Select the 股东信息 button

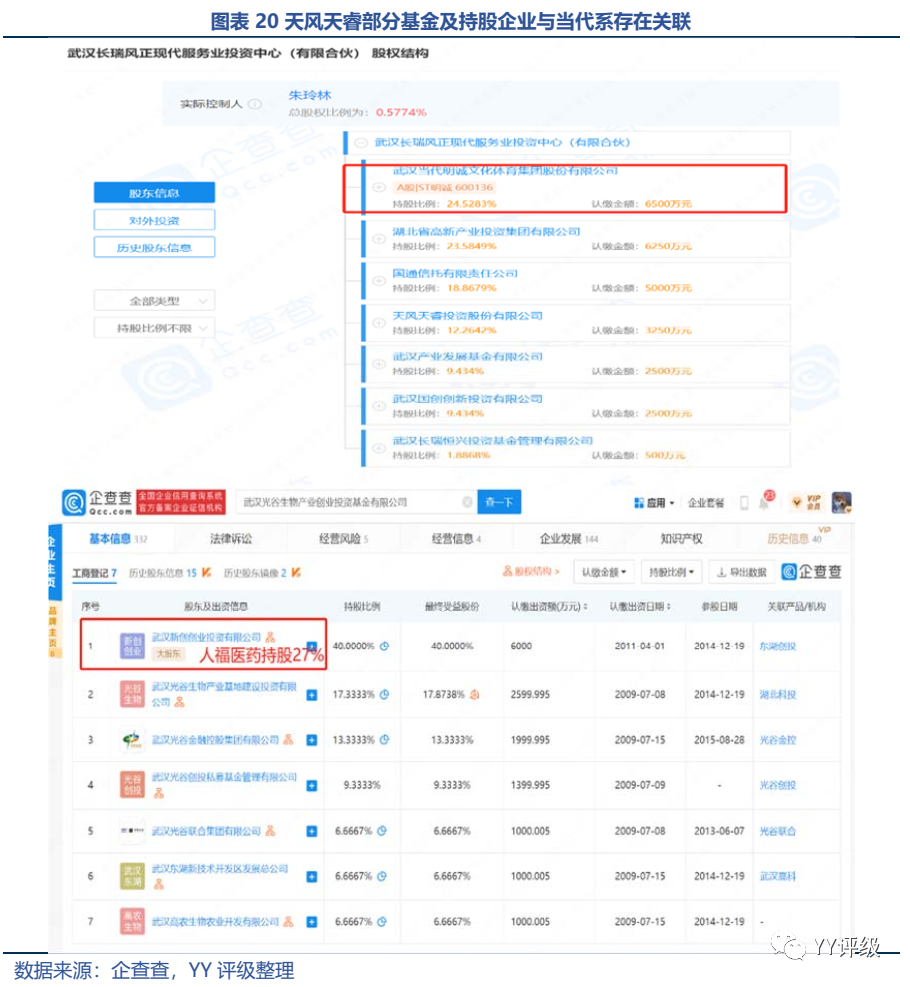click(x=154, y=193)
